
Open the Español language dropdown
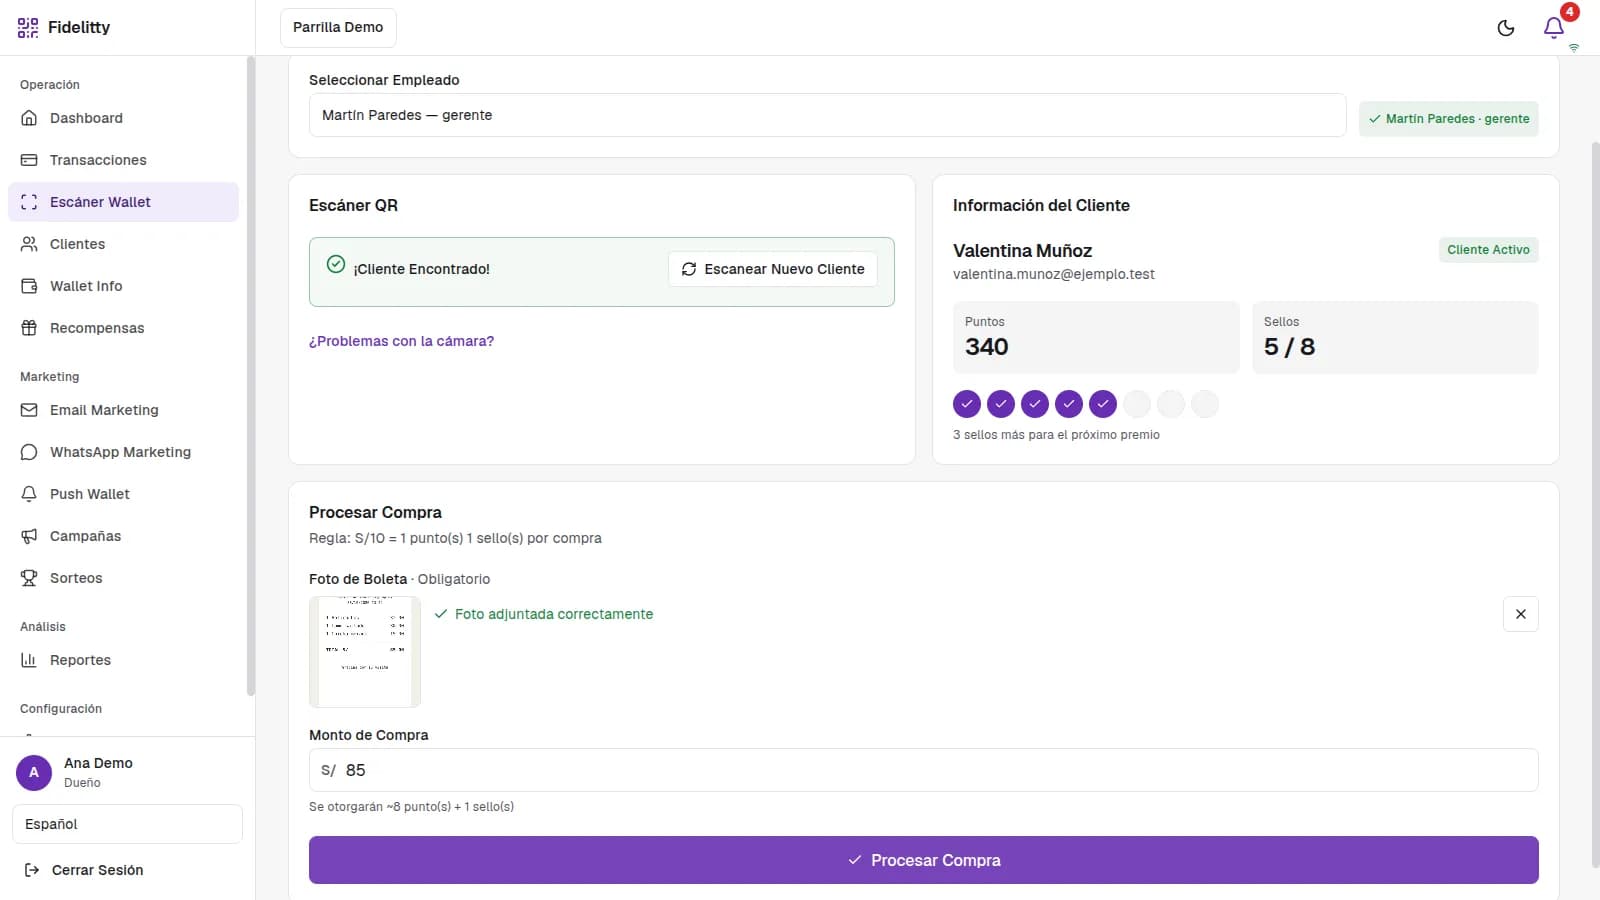pyautogui.click(x=127, y=824)
